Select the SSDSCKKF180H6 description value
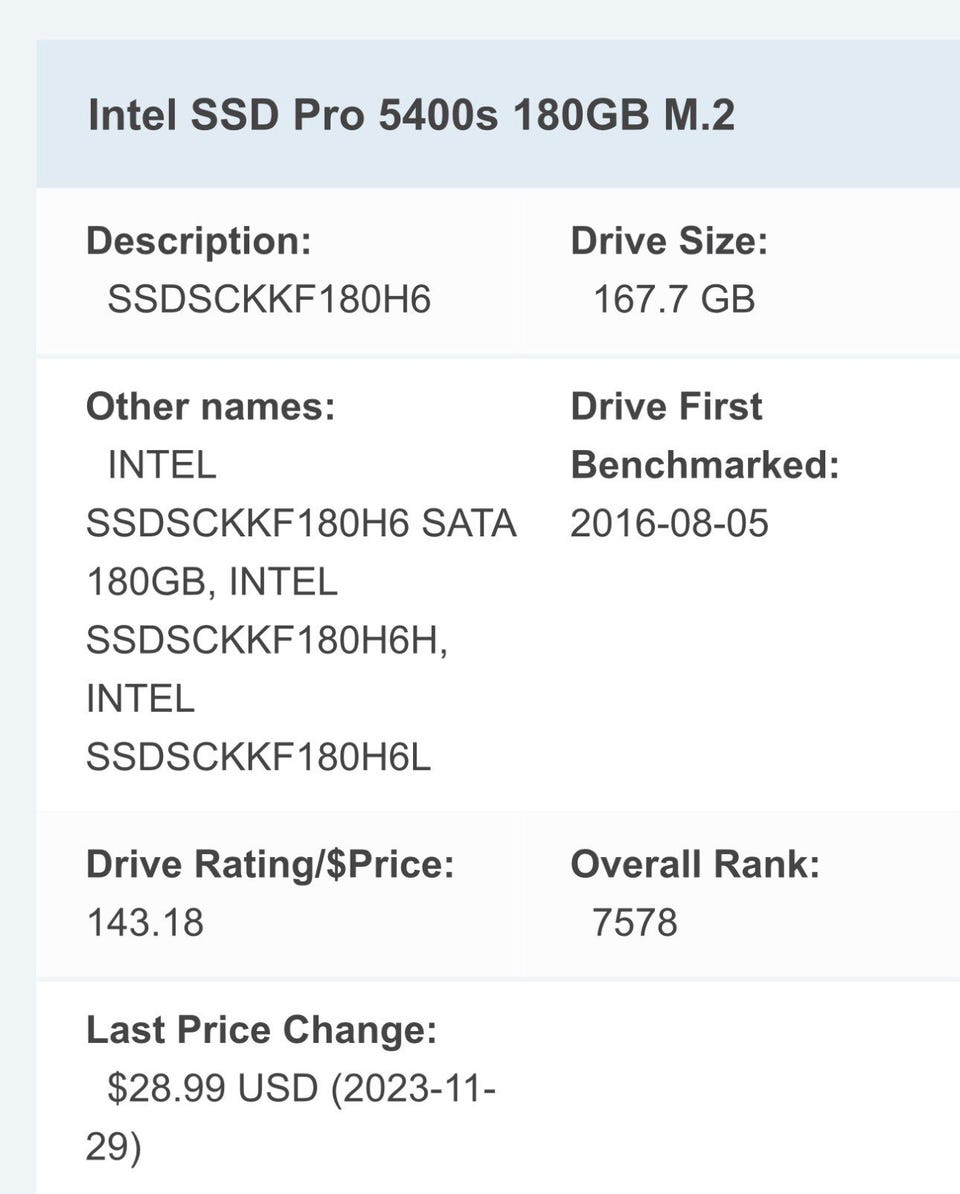Image resolution: width=960 pixels, height=1194 pixels. pyautogui.click(x=269, y=299)
